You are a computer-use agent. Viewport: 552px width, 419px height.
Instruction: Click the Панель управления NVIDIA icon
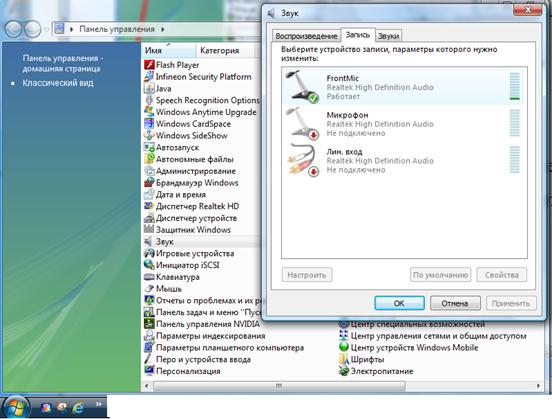[x=149, y=324]
